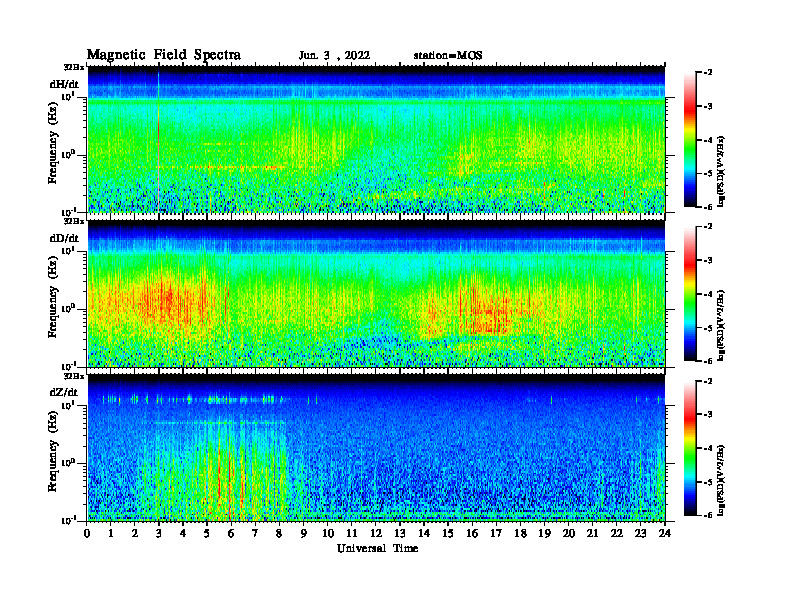The height and width of the screenshot is (612, 792).
Task: Select the dD/dt panel label
Action: tap(64, 238)
